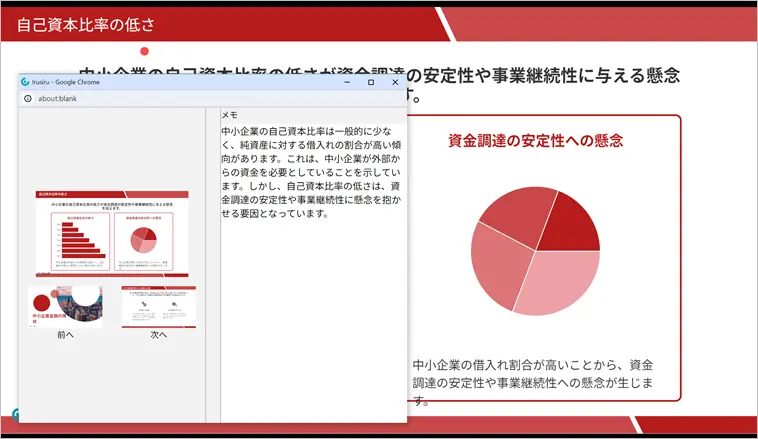Click the memo note text paragraph
This screenshot has height=439, width=758.
[x=311, y=172]
